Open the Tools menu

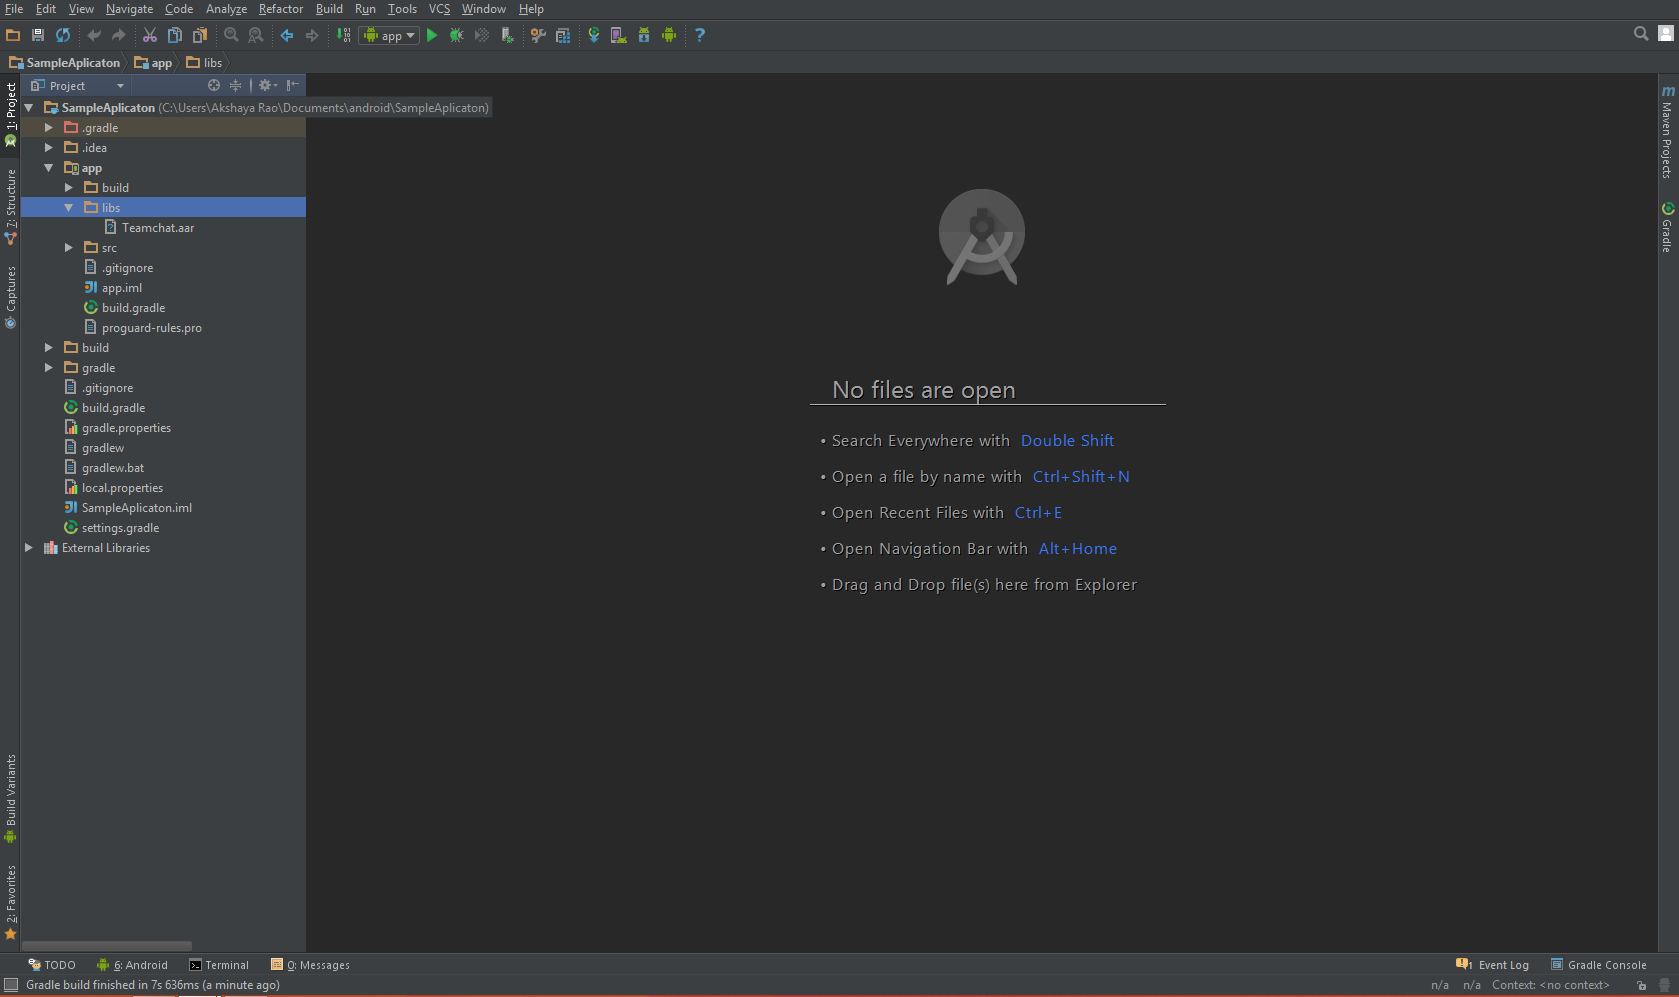click(403, 9)
